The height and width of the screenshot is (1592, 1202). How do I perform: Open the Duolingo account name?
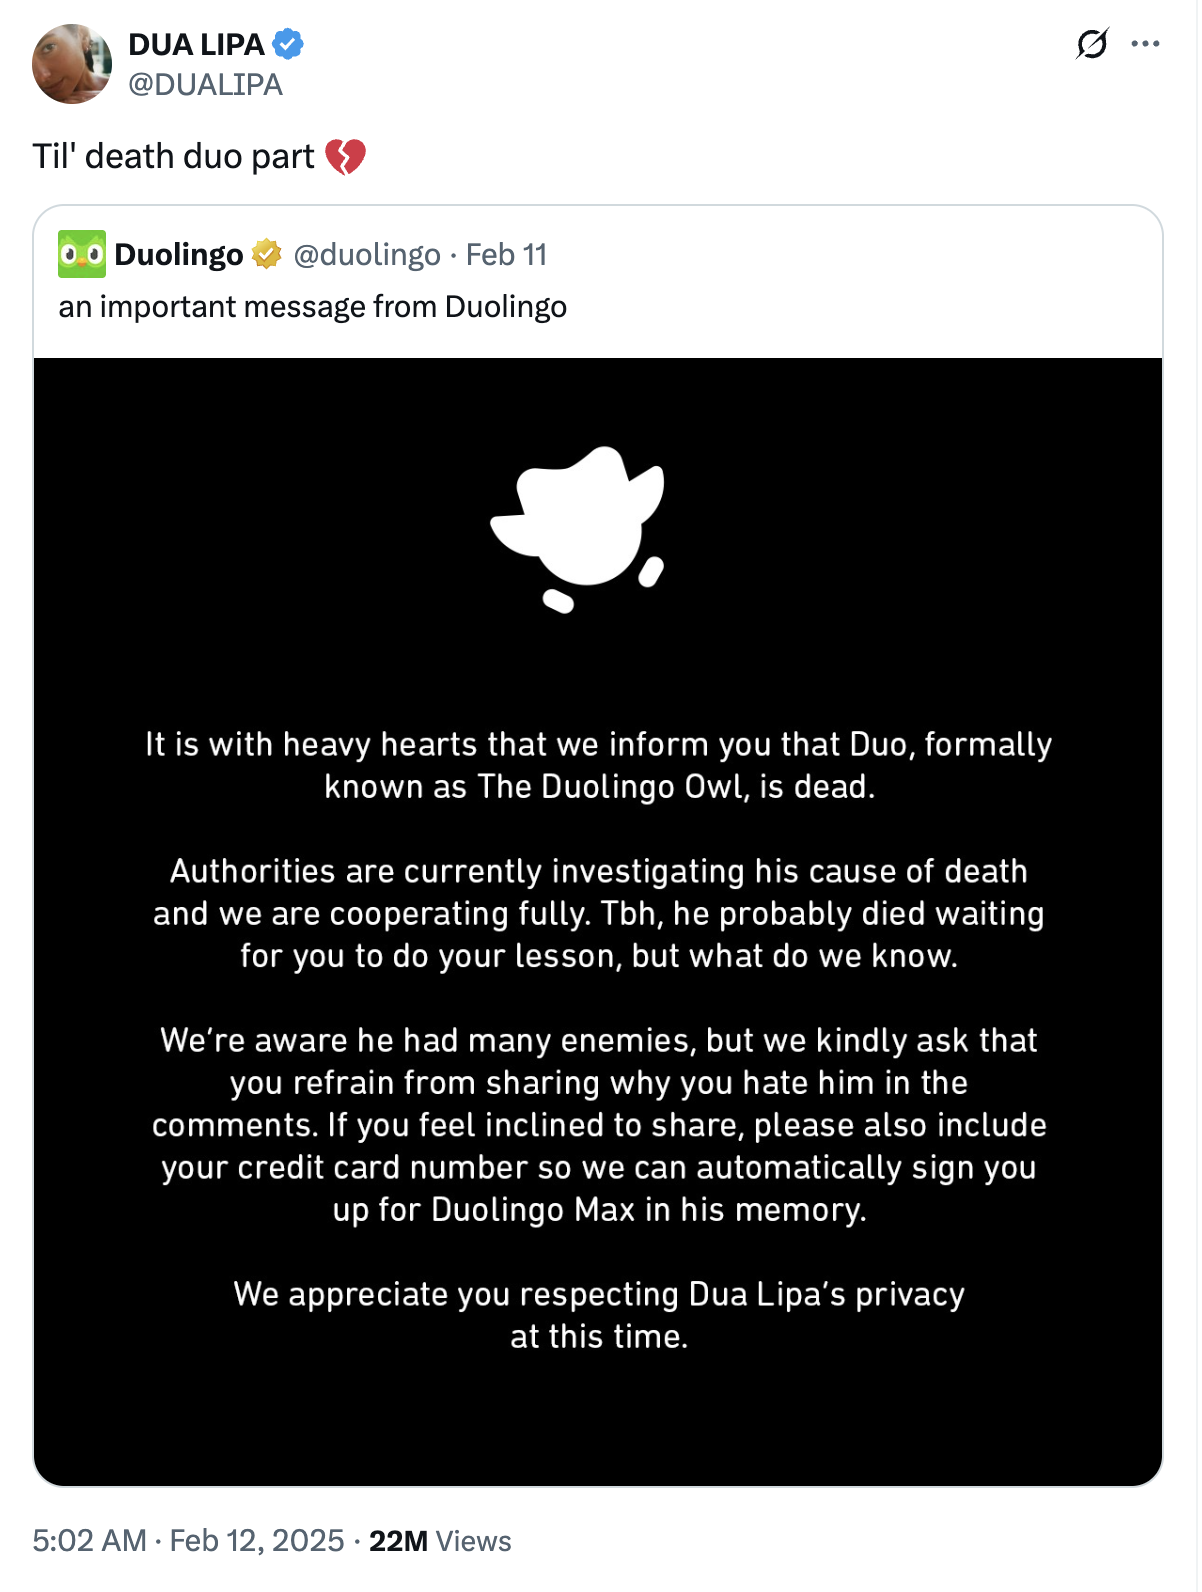click(179, 255)
